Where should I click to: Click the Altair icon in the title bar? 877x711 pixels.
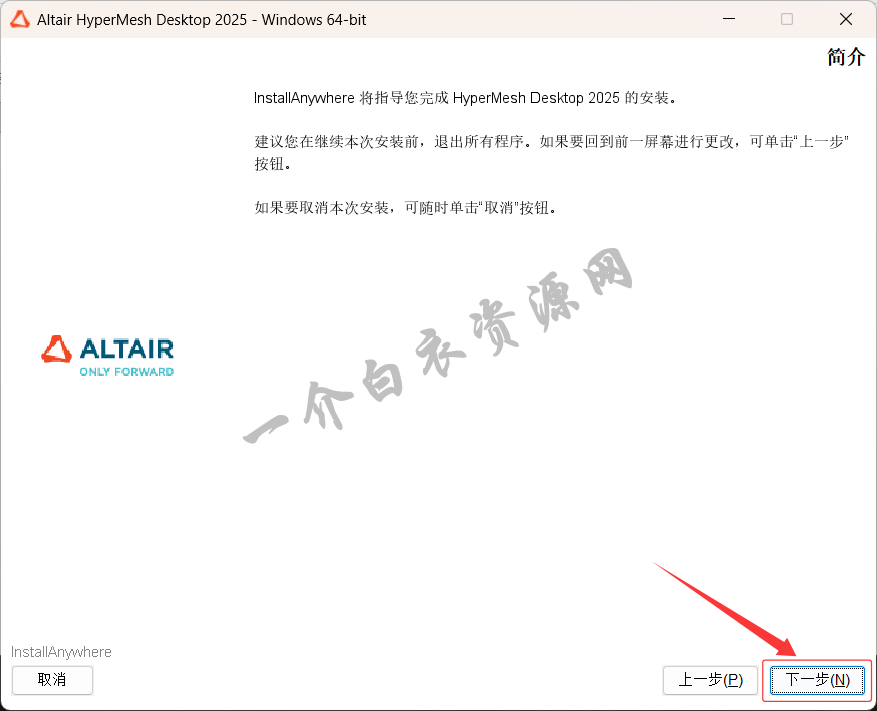click(x=19, y=19)
